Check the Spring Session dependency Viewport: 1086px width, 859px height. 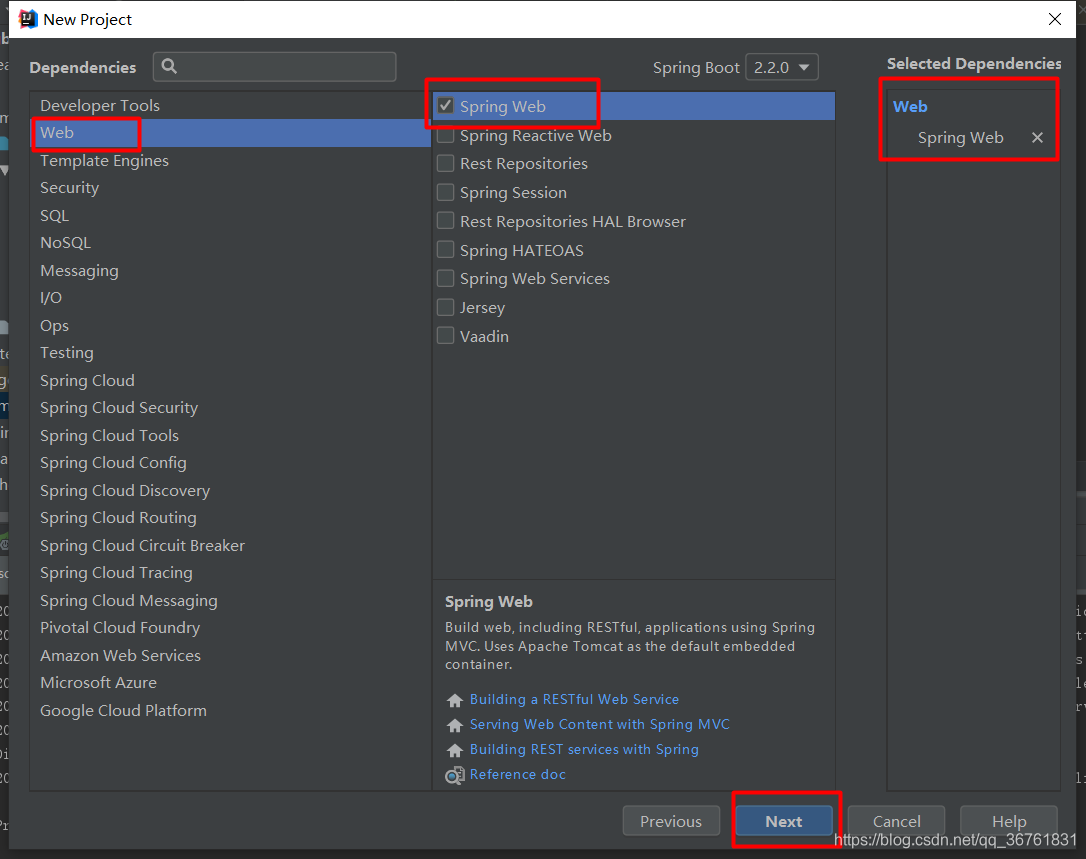446,192
